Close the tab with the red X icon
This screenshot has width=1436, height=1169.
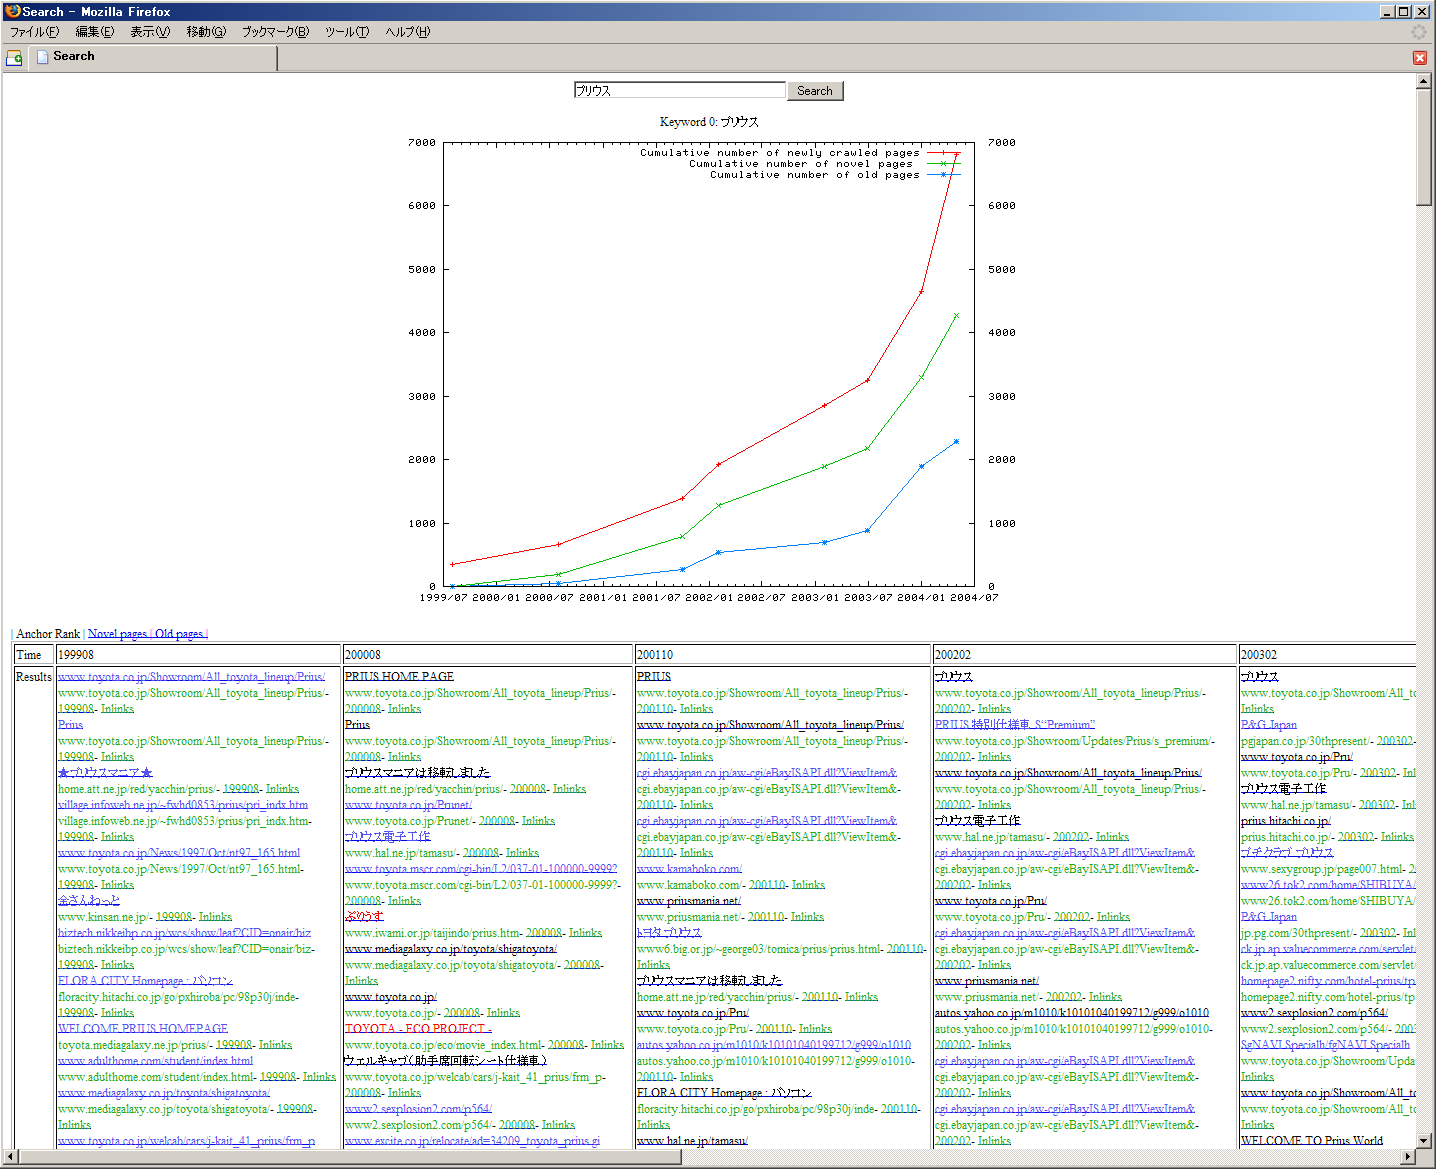point(1419,57)
